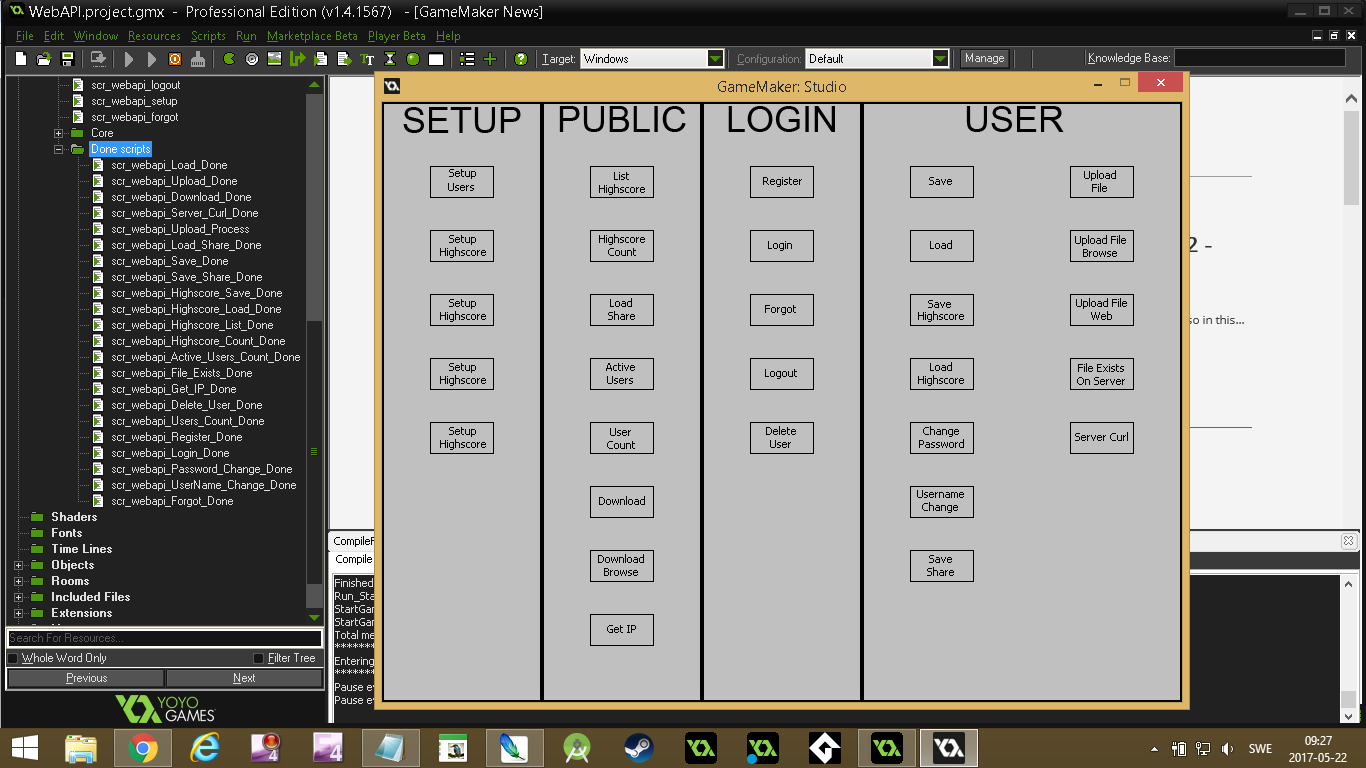Image resolution: width=1366 pixels, height=768 pixels.
Task: Expand the Included Files folder
Action: click(18, 597)
